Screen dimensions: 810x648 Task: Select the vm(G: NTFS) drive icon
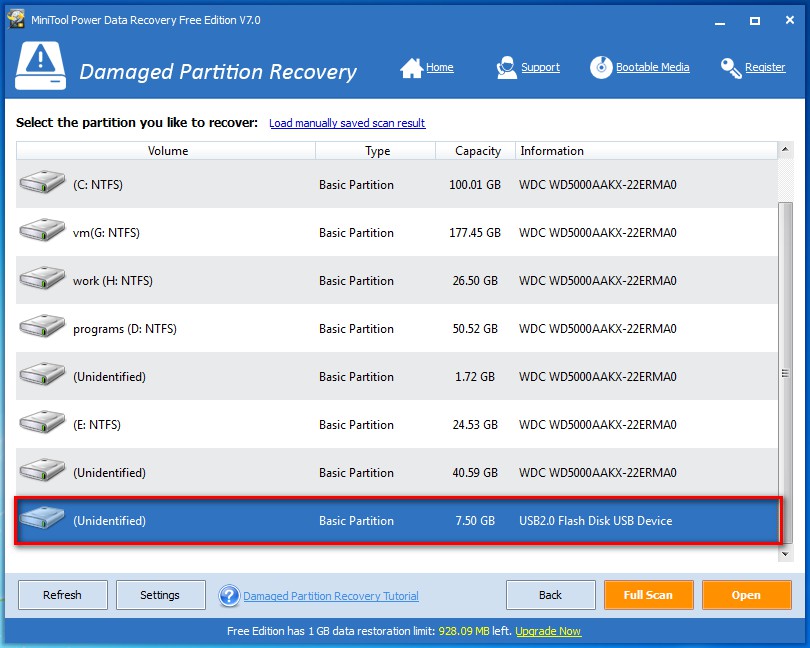(42, 233)
